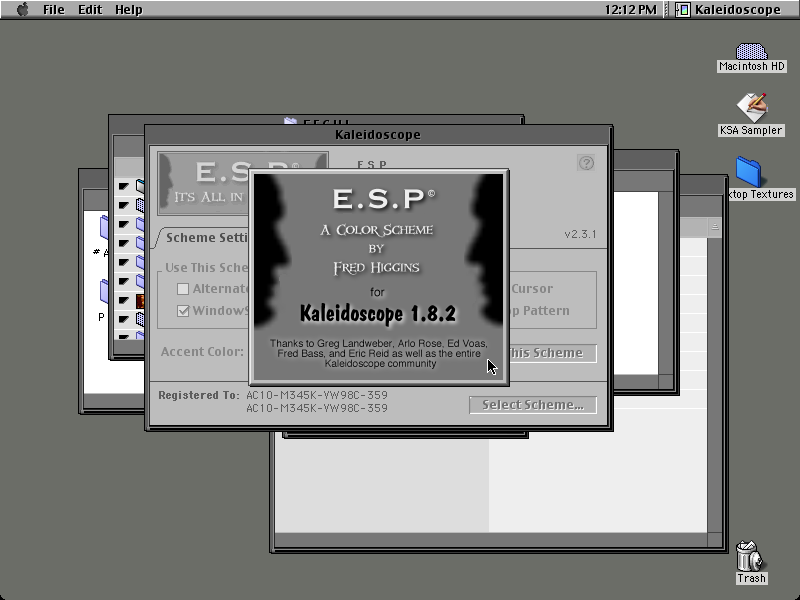This screenshot has width=800, height=600.
Task: Dismiss the E.S.P about splash by clicking it
Action: [379, 277]
